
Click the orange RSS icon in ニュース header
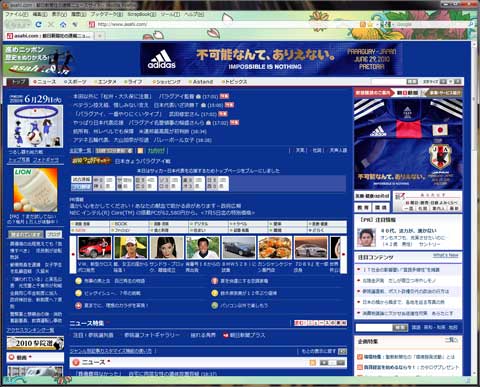[x=312, y=362]
